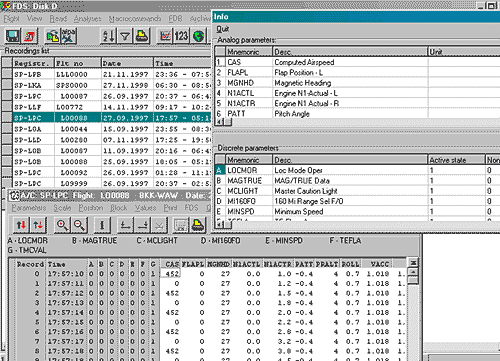Image resolution: width=500 pixels, height=361 pixels.
Task: Click the greyed crossed-lines icon in flight toolbar
Action: pos(159,225)
